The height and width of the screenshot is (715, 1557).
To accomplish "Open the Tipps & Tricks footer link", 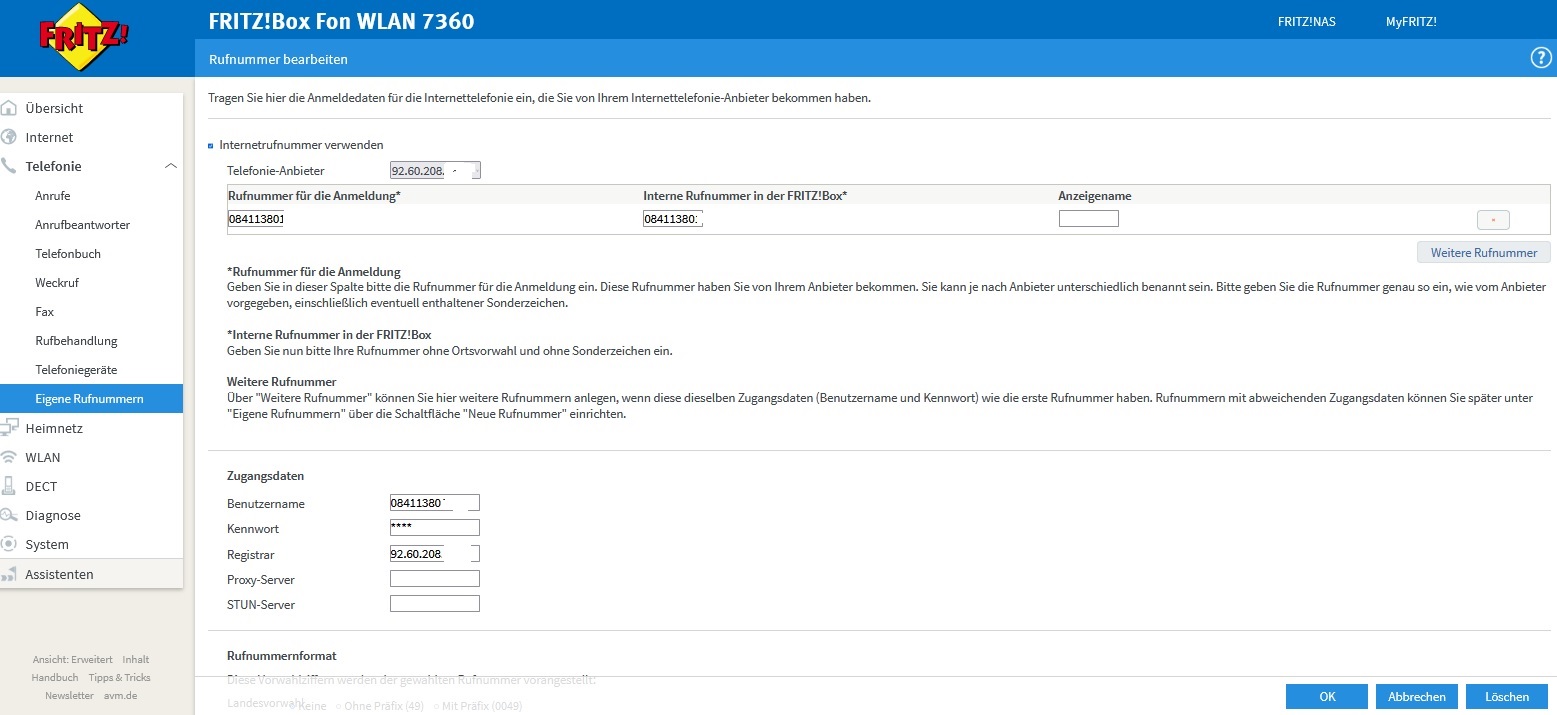I will (x=120, y=678).
